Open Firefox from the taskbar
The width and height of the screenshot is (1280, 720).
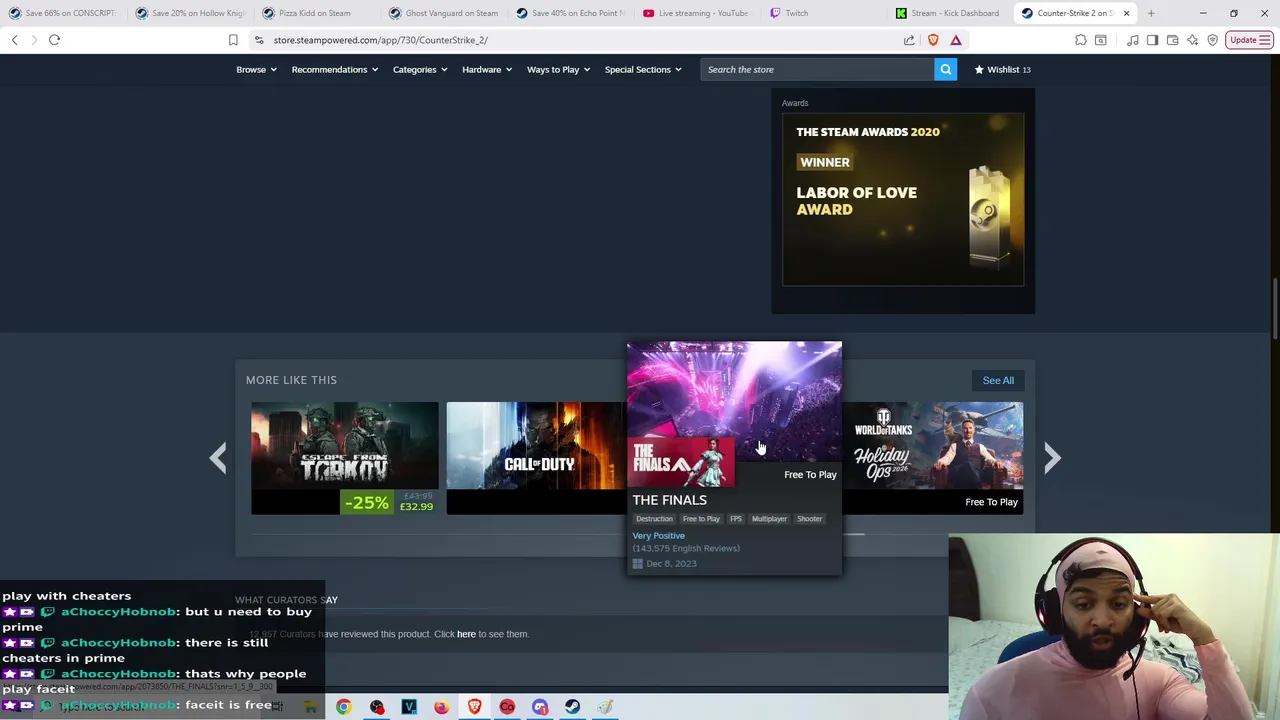(x=441, y=707)
